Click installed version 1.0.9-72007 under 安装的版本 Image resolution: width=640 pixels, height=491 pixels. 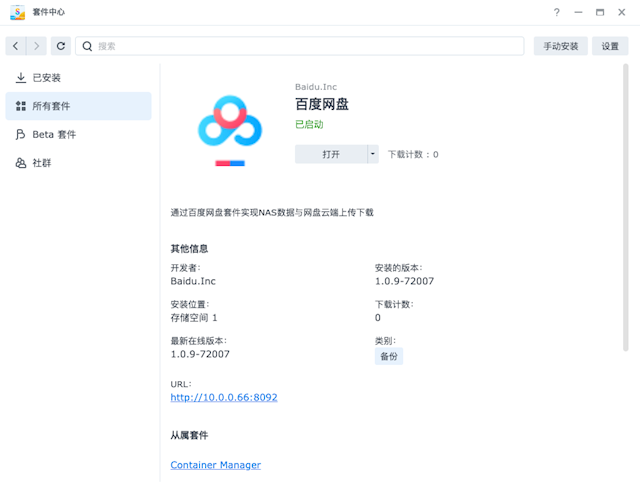point(404,281)
